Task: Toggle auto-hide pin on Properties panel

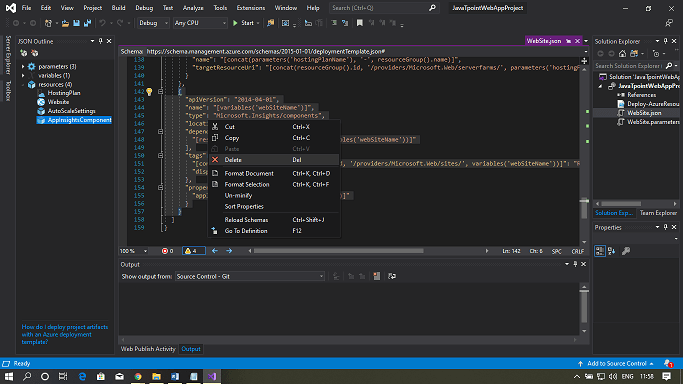Action: [666, 227]
